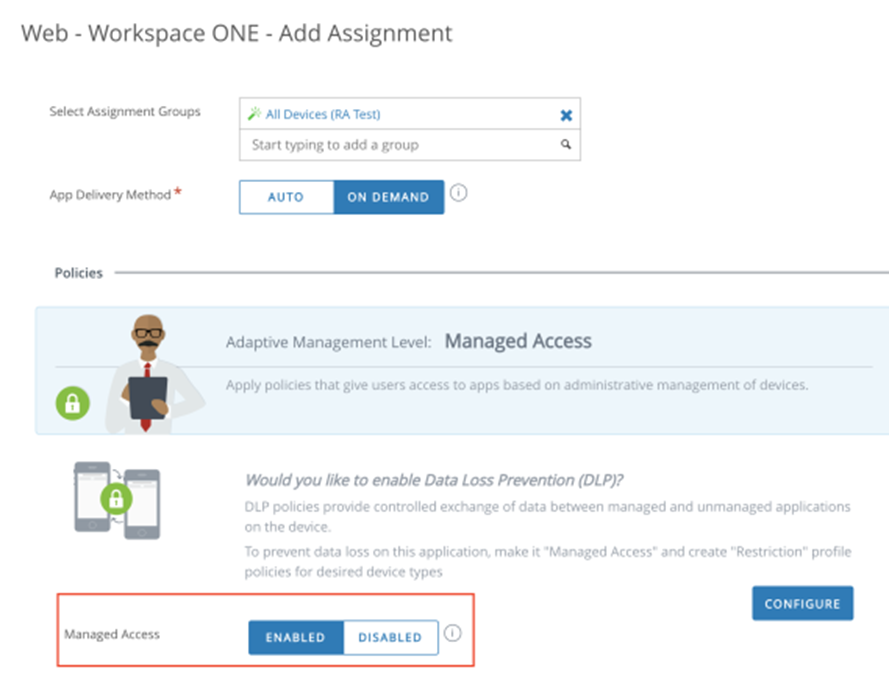Select ON DEMAND delivery method
This screenshot has height=676, width=889.
[388, 197]
